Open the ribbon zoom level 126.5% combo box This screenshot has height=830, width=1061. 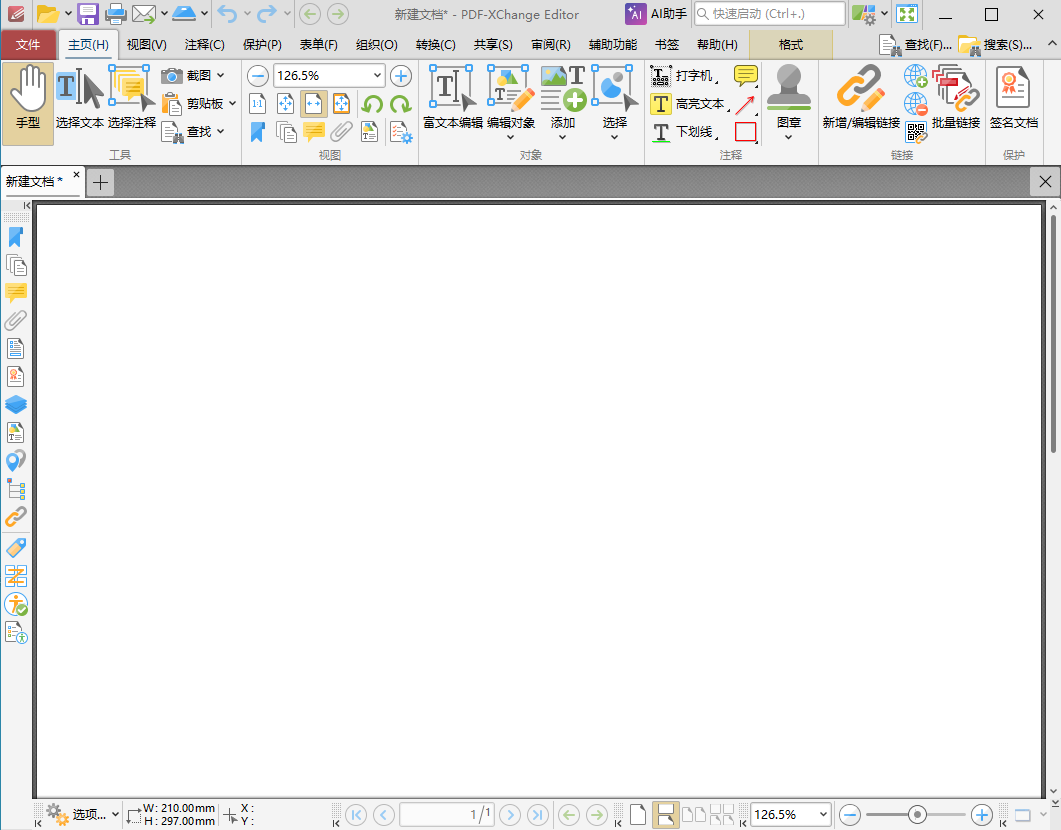(x=329, y=76)
